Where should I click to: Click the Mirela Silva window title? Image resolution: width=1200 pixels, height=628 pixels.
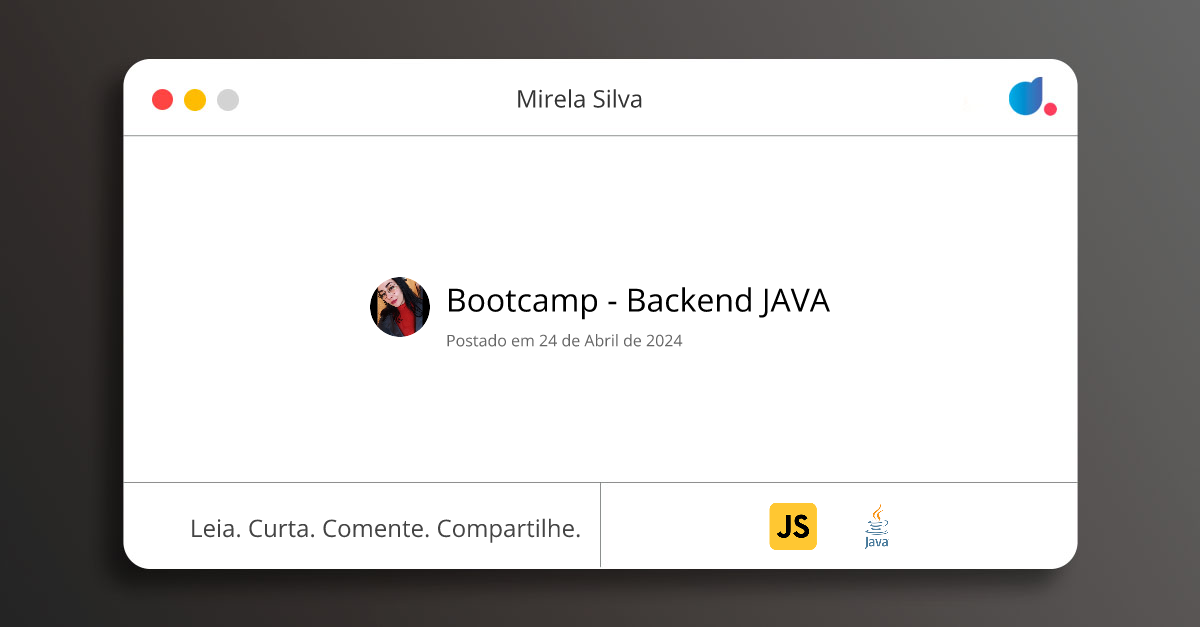point(579,99)
